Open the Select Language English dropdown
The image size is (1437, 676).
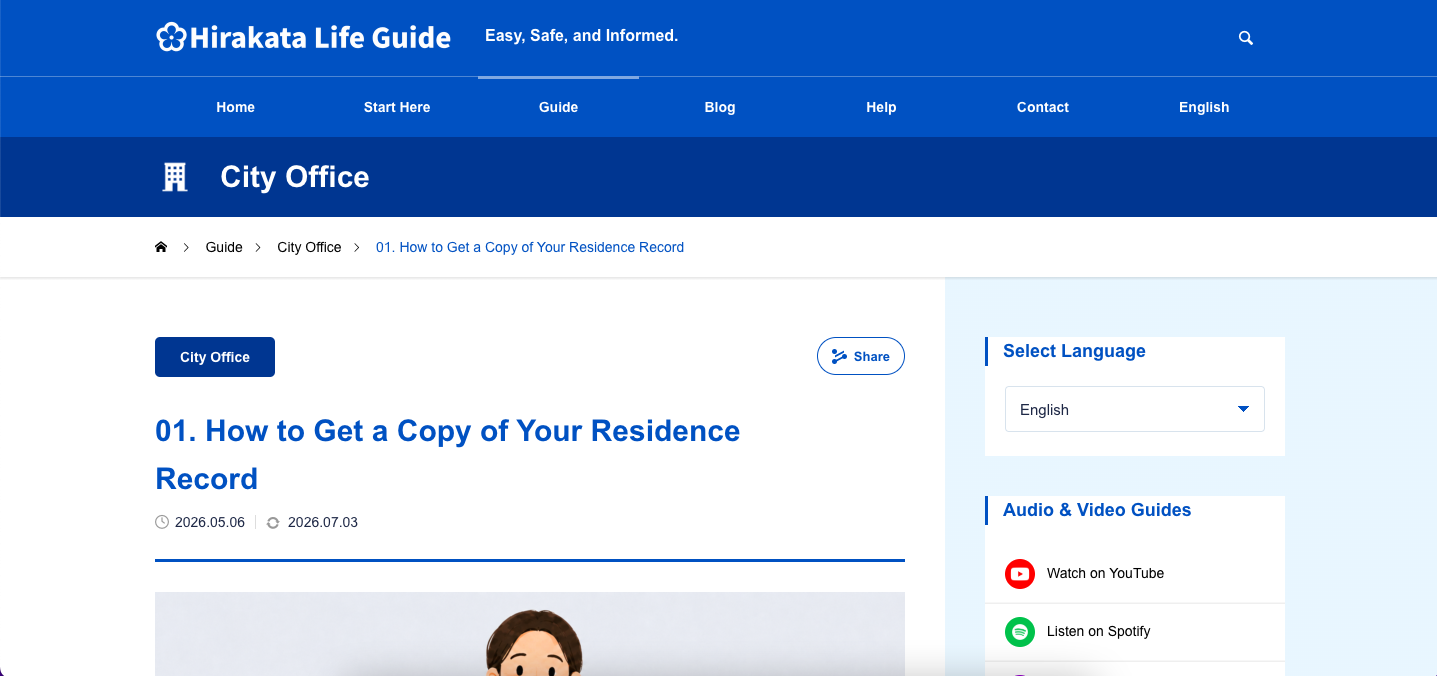pos(1134,409)
